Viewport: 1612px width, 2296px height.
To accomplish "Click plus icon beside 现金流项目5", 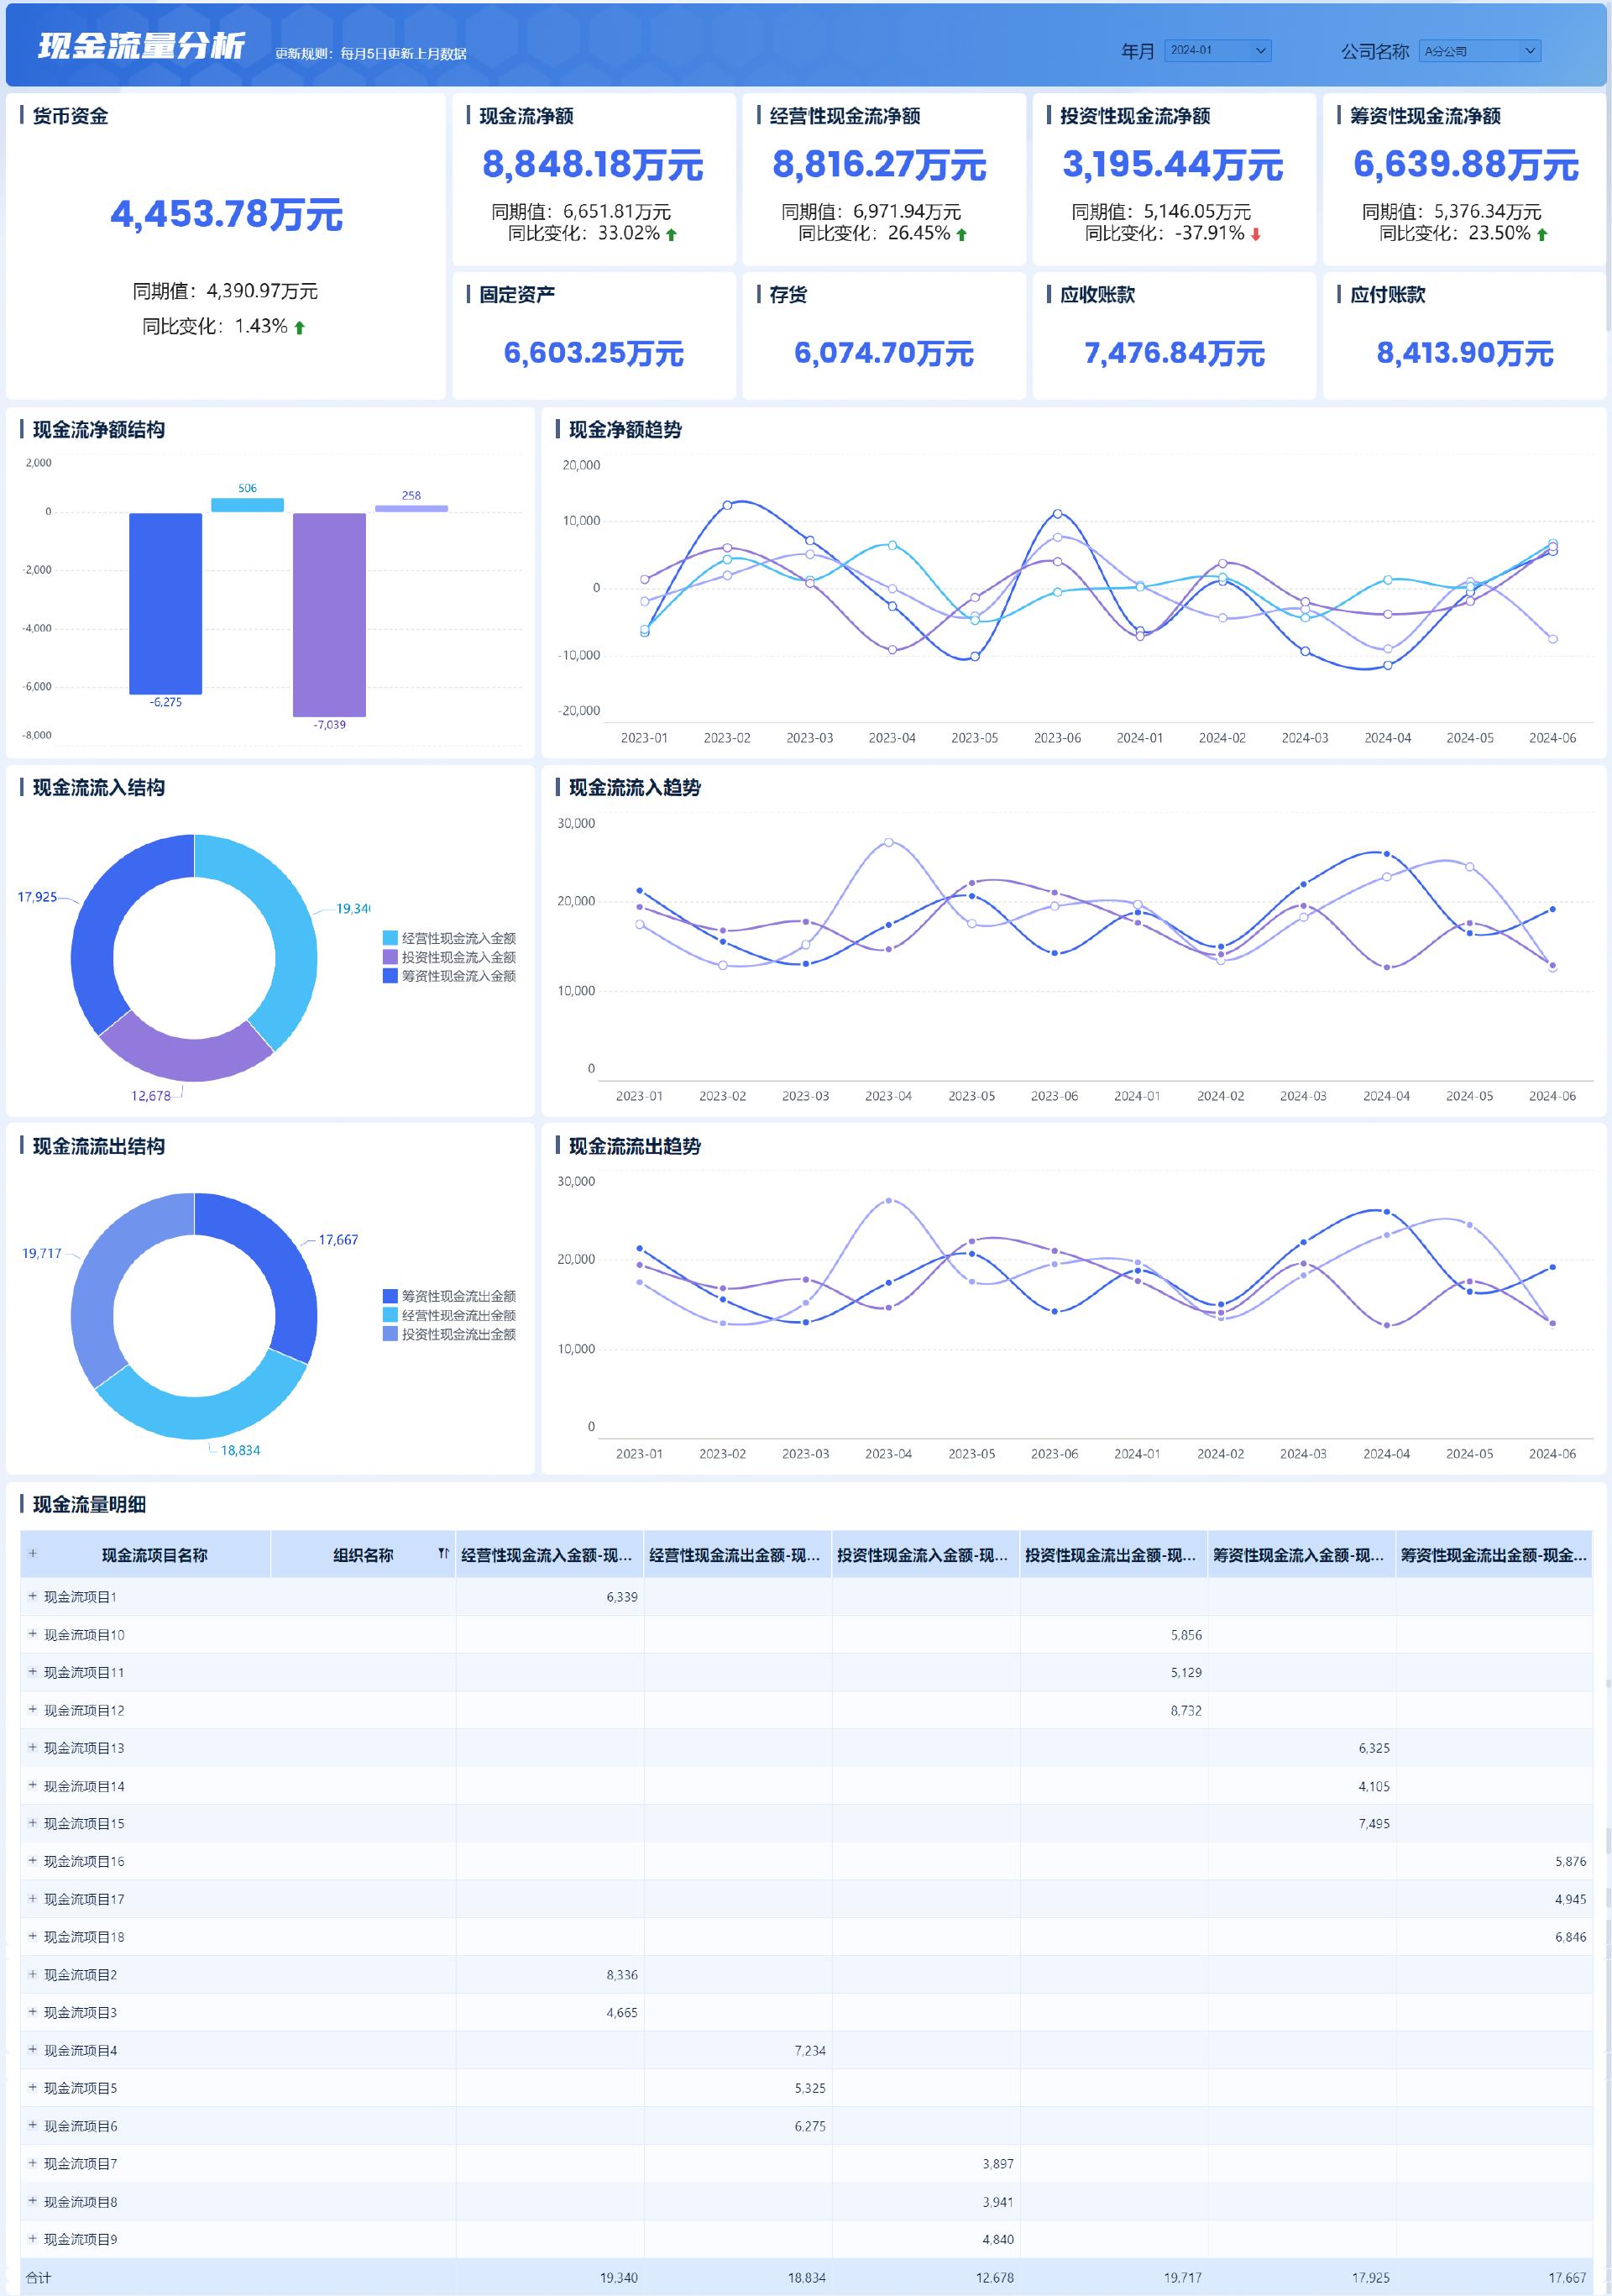I will [x=33, y=2088].
